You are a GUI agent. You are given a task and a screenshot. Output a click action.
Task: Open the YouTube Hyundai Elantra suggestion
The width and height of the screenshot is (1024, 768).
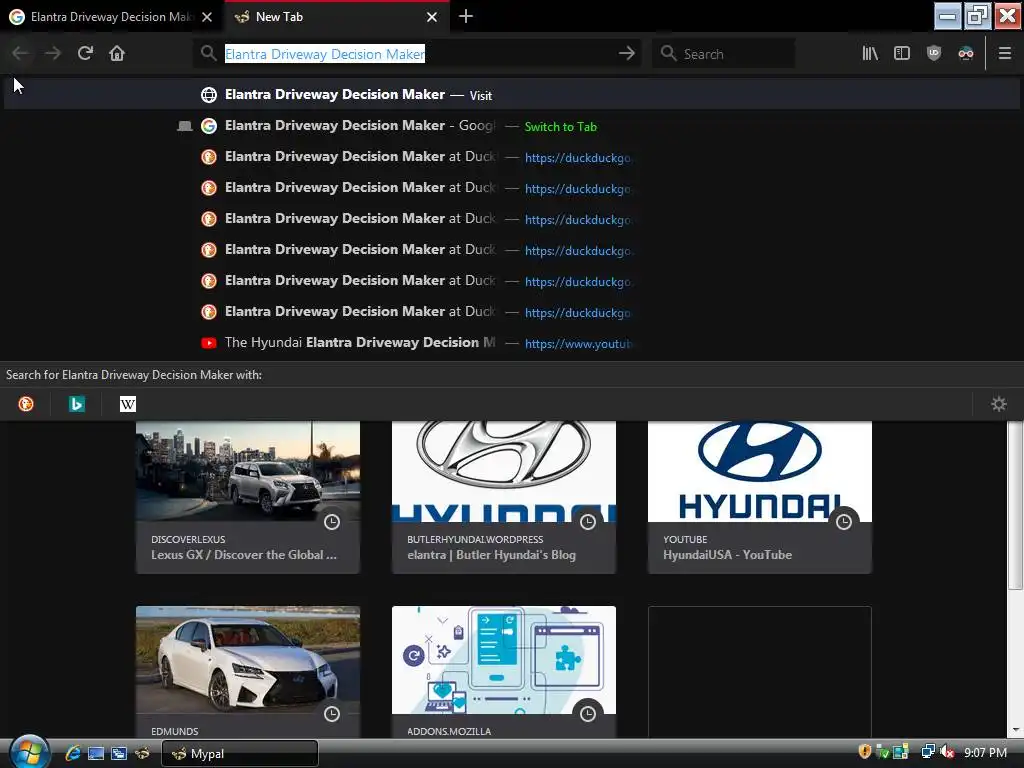(x=512, y=343)
